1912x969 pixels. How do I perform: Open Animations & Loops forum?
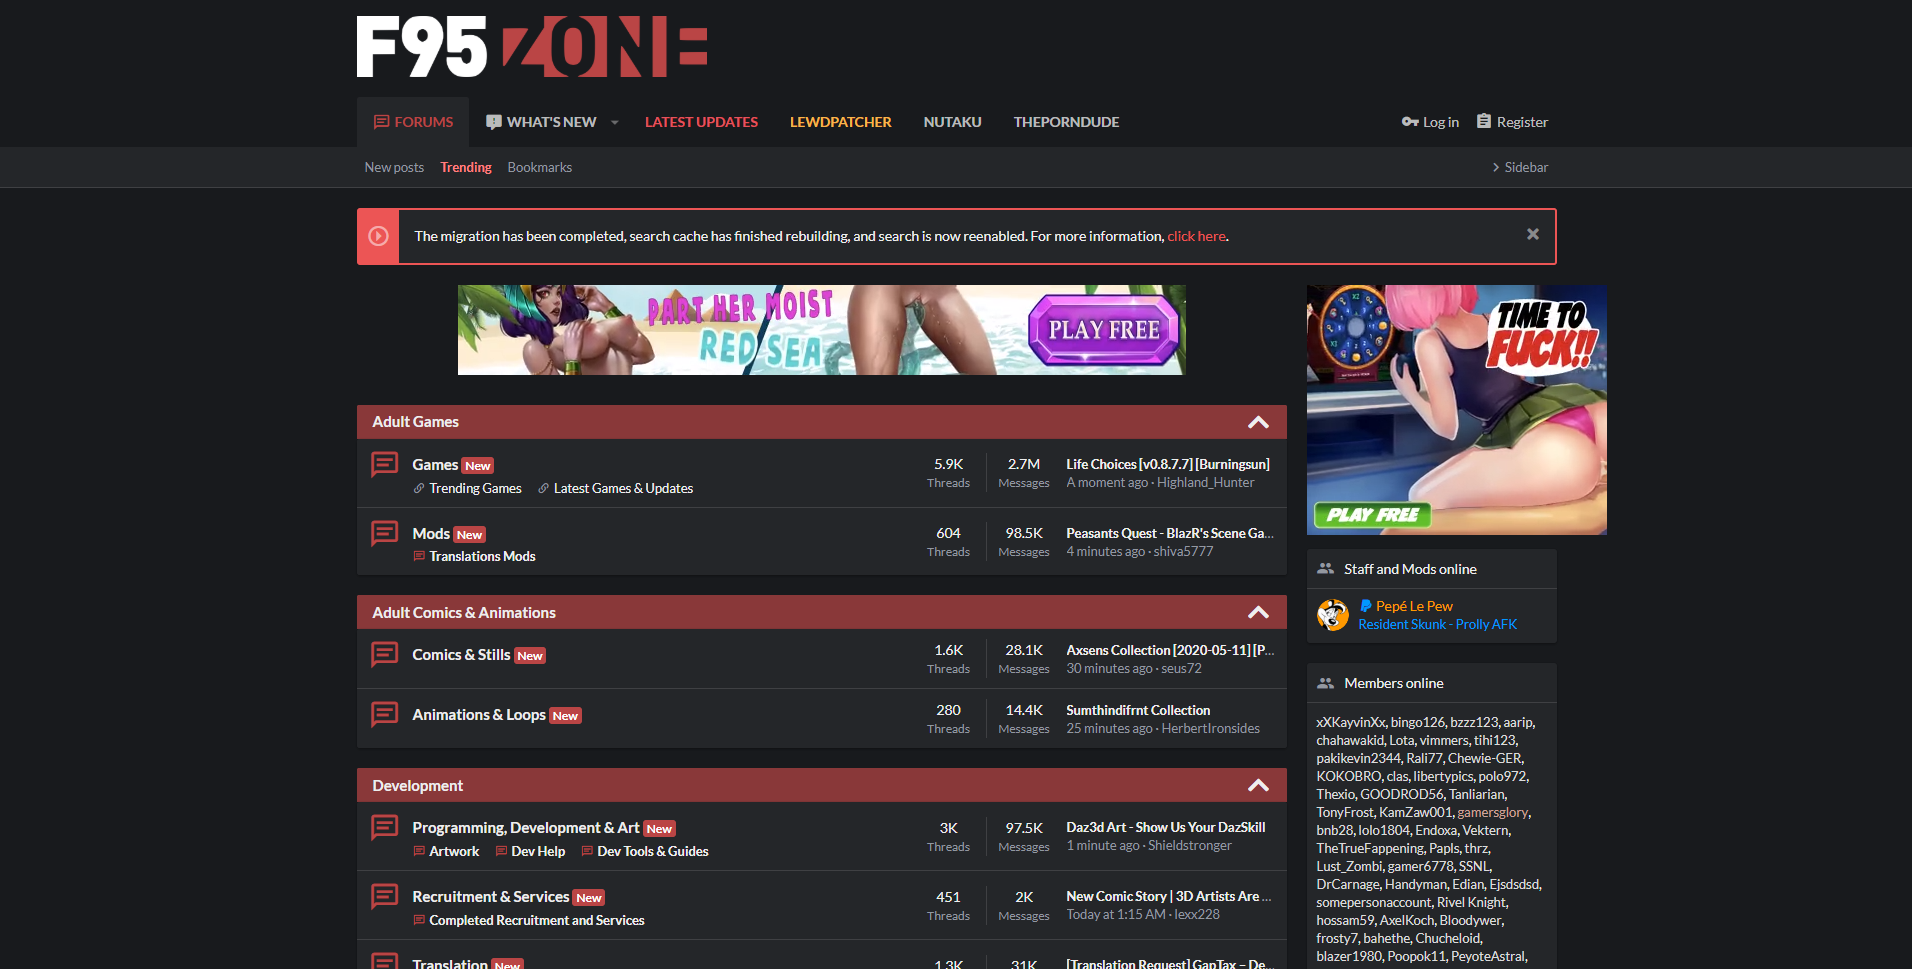pos(479,715)
